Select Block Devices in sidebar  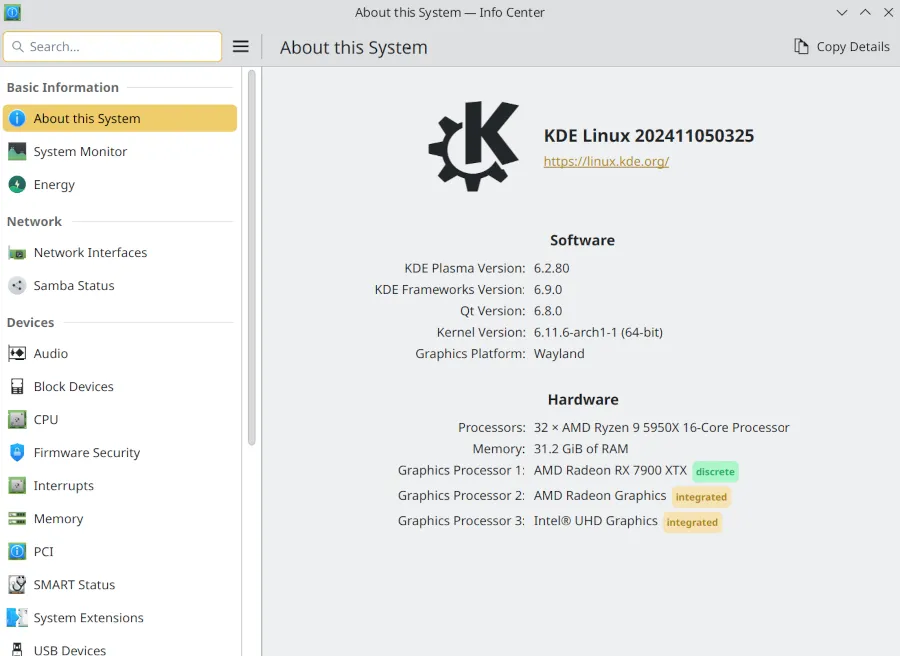pos(120,386)
